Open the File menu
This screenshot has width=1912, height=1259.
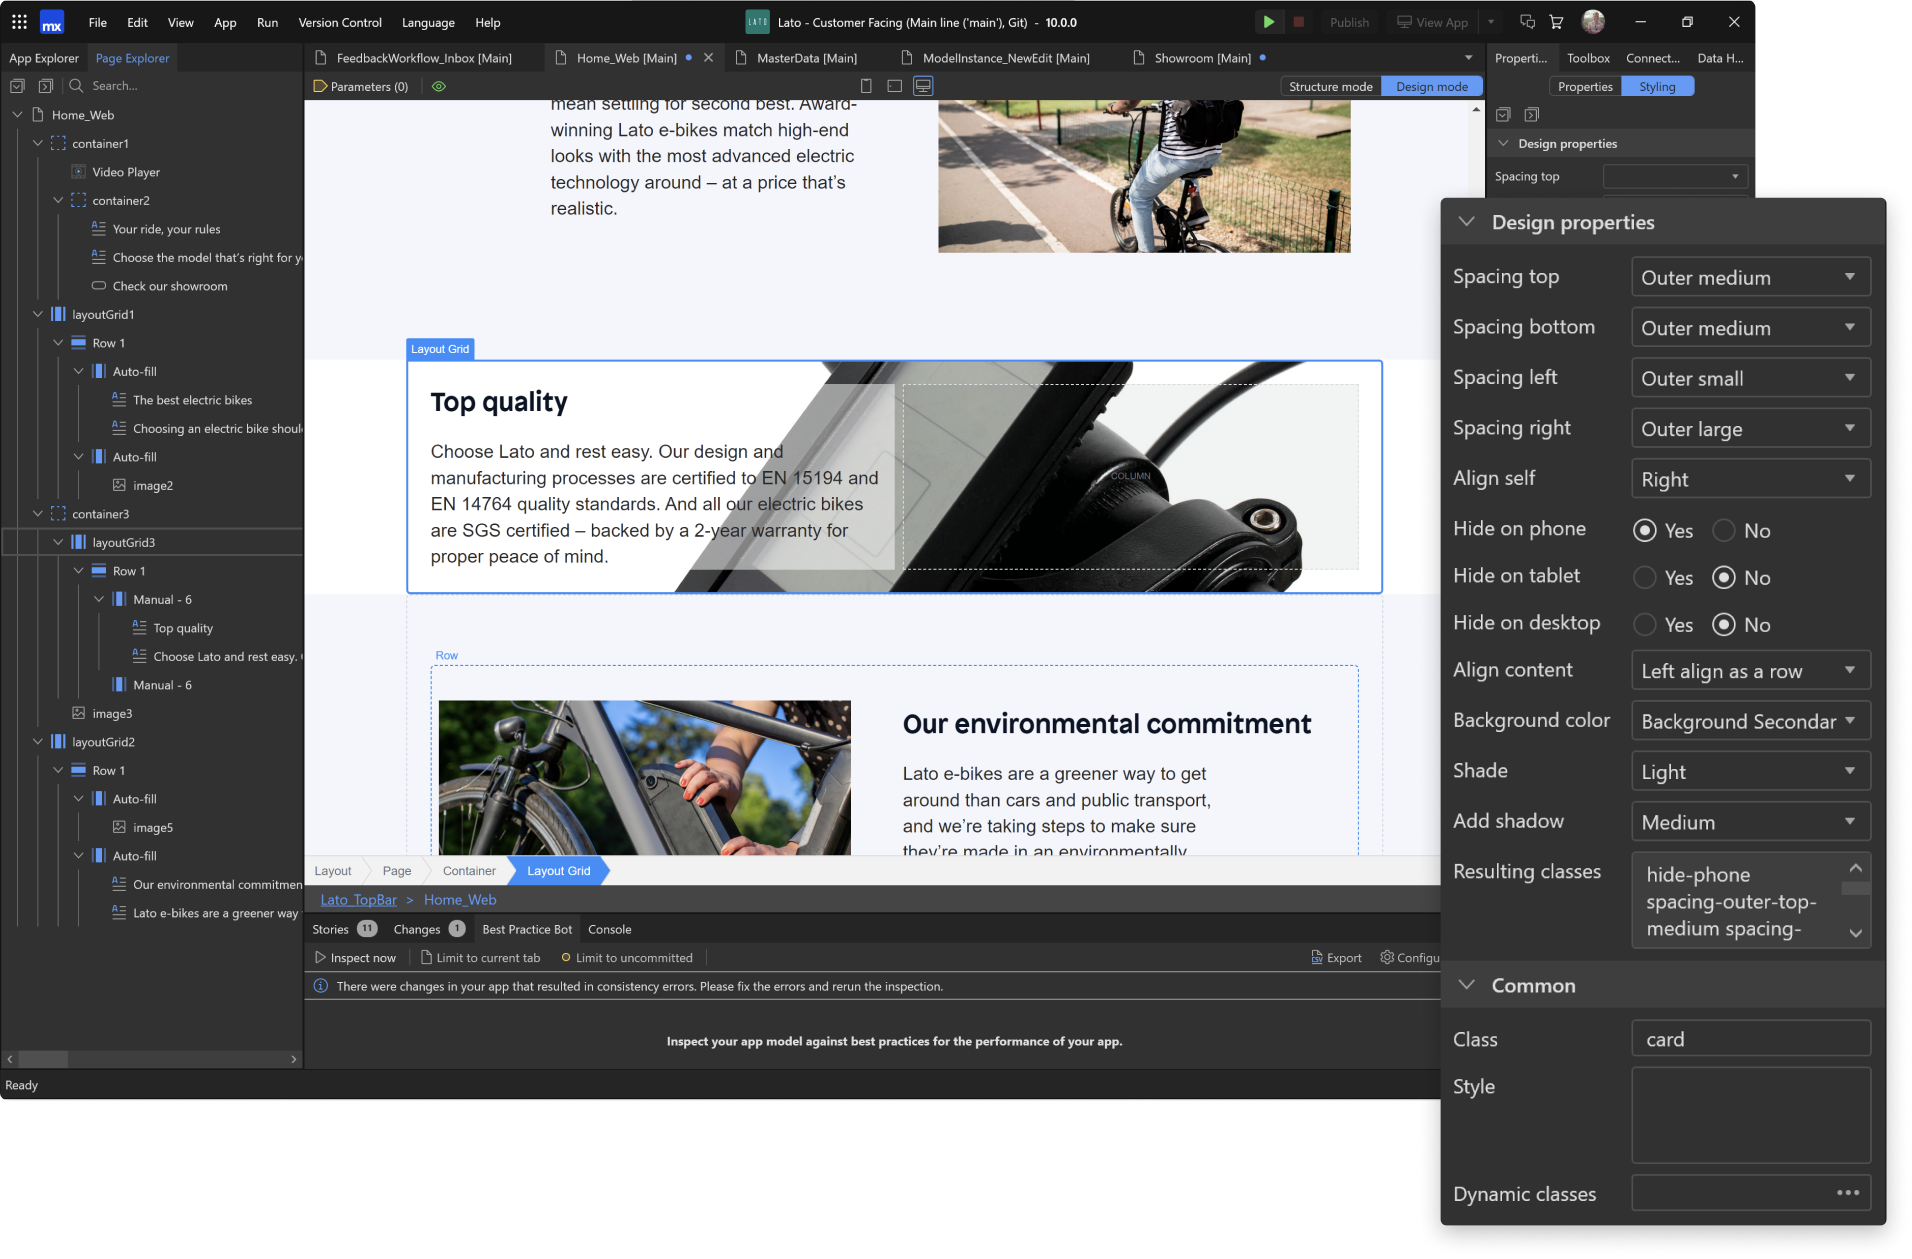[97, 22]
